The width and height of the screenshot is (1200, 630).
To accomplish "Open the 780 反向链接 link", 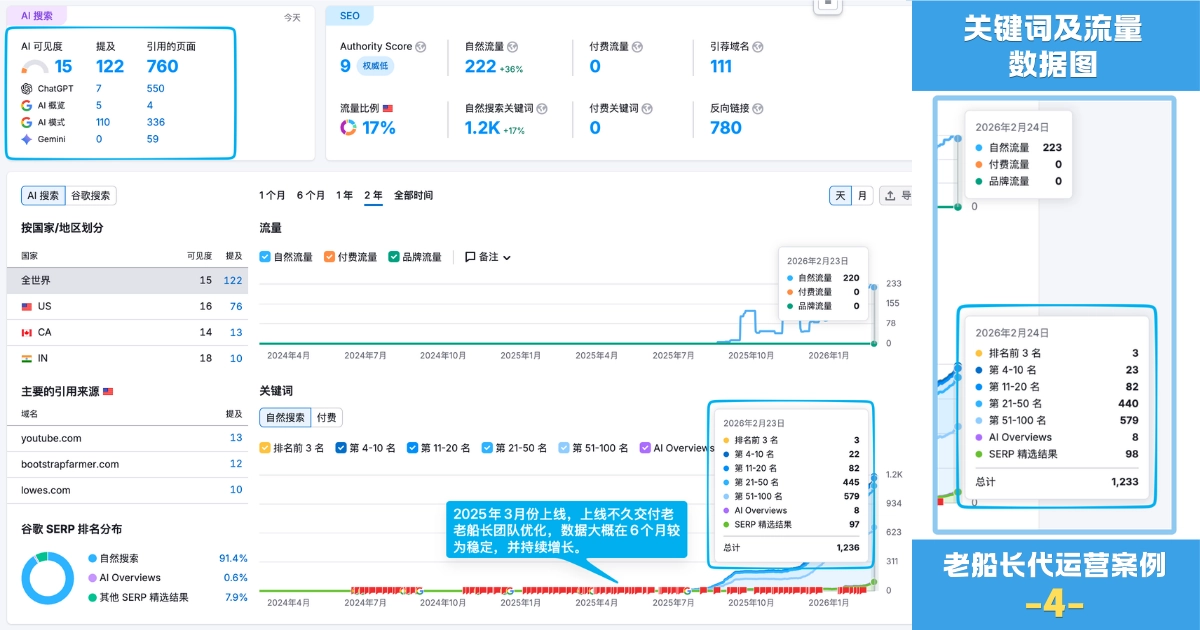I will (x=725, y=128).
